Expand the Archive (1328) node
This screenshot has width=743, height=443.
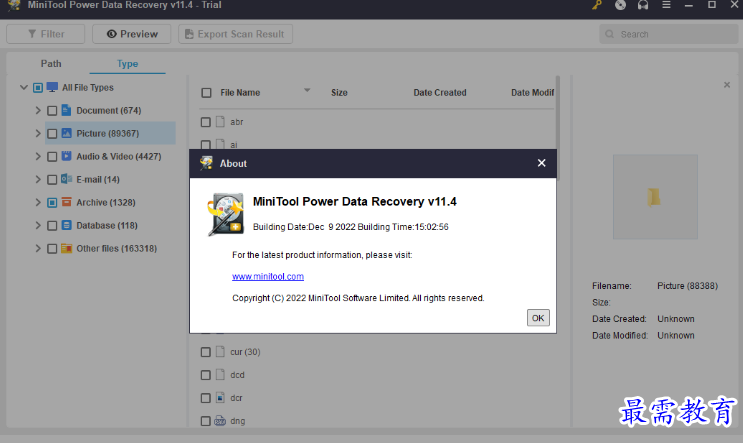pos(38,202)
